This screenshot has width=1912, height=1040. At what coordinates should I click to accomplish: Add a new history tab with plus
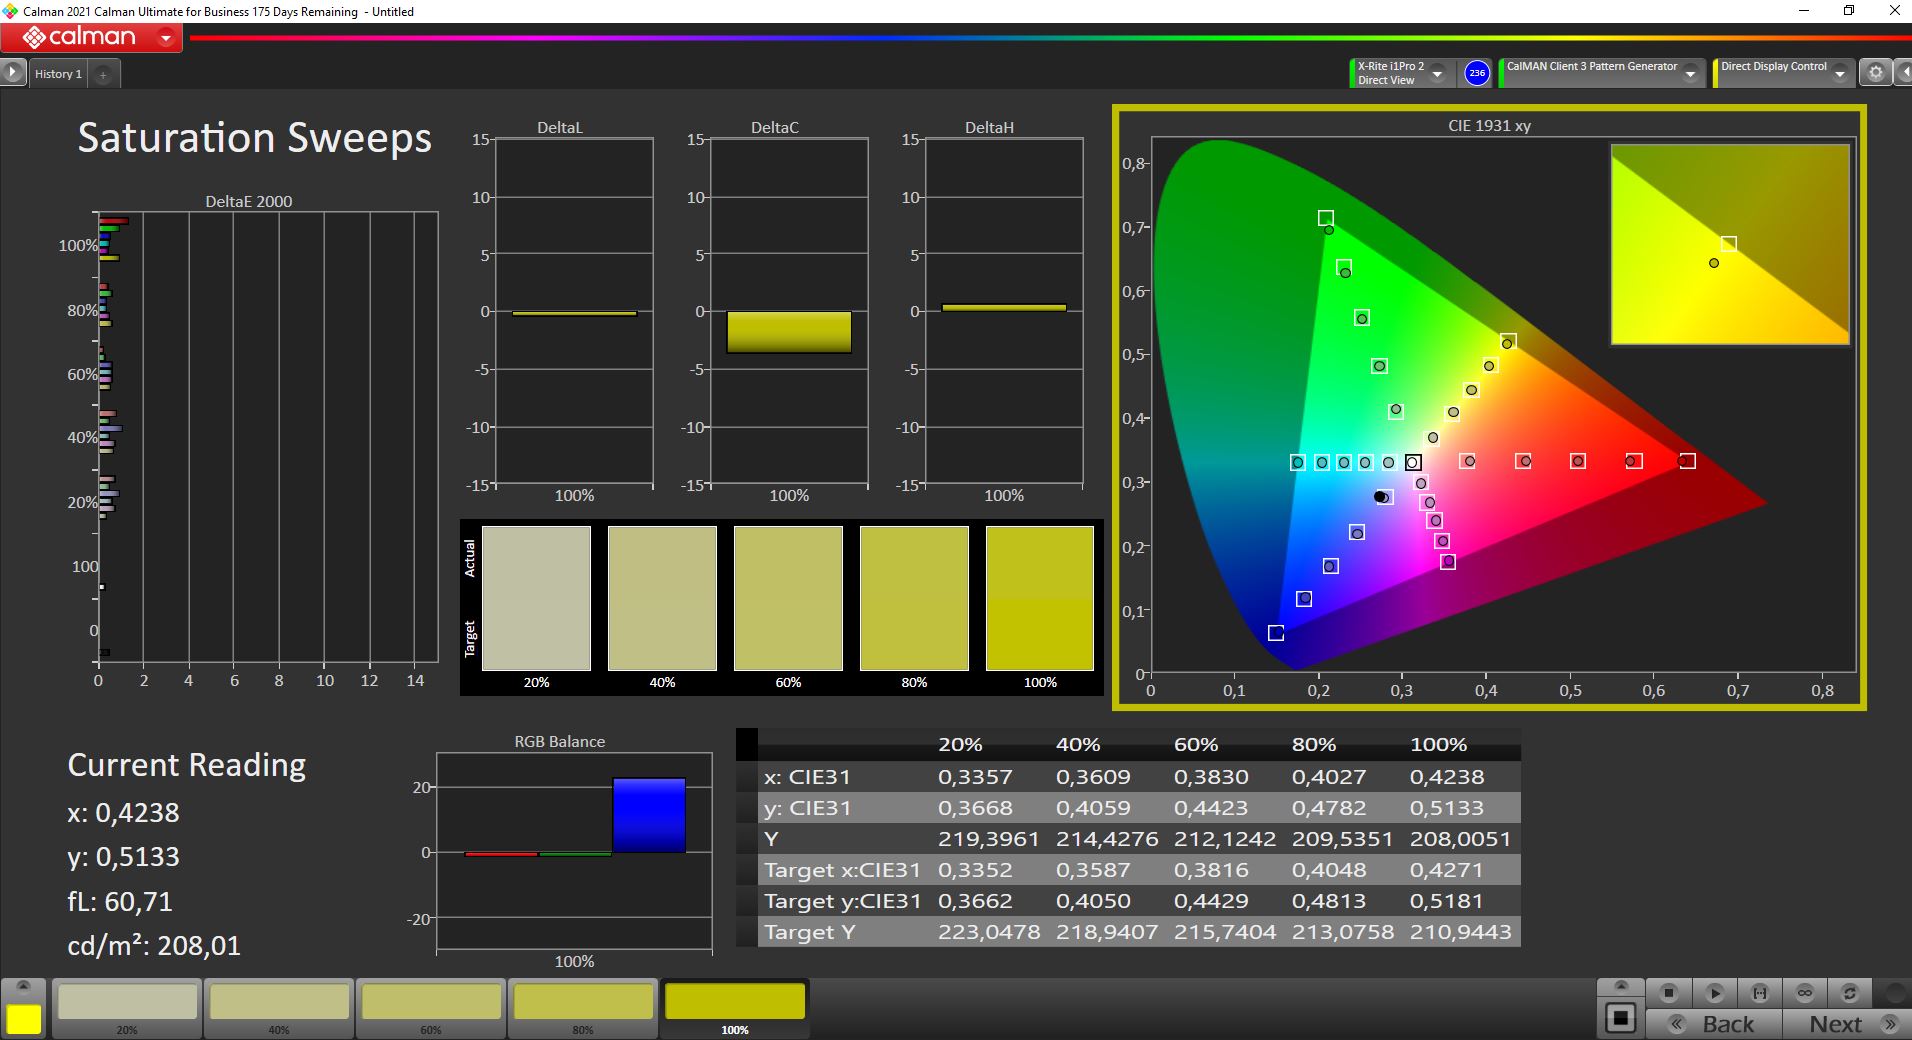coord(103,75)
